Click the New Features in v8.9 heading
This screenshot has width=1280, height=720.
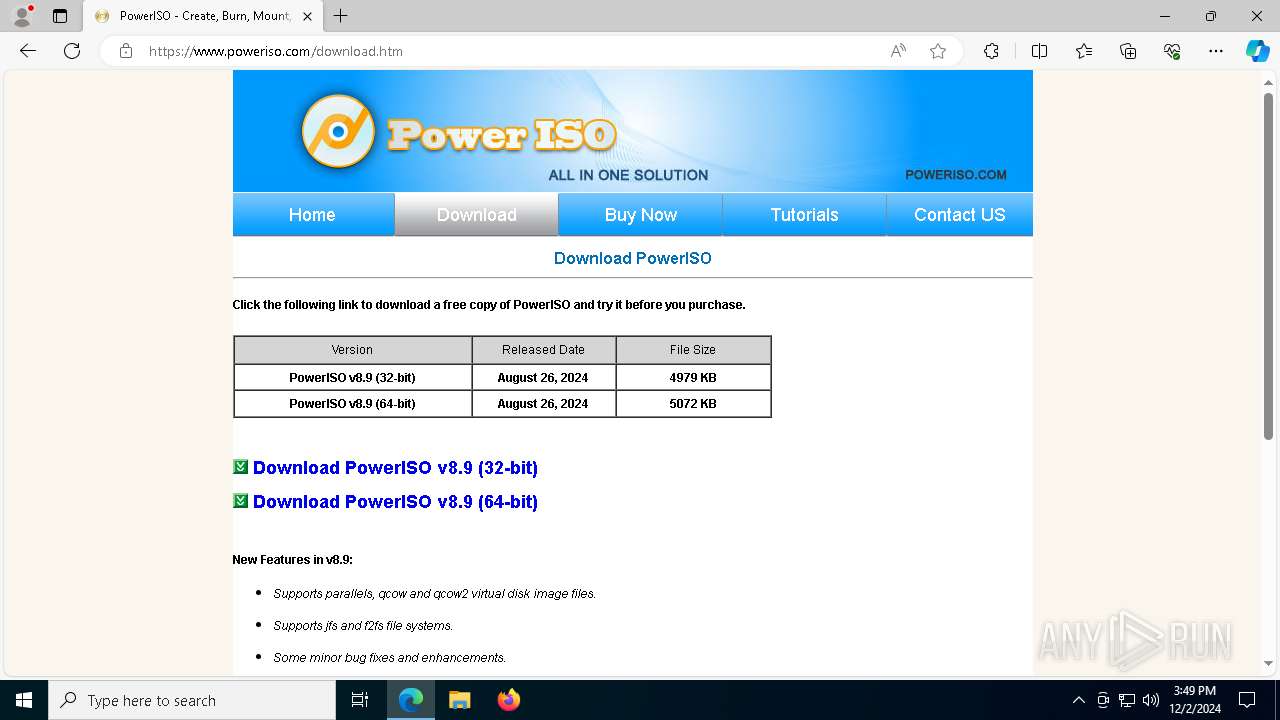(292, 559)
